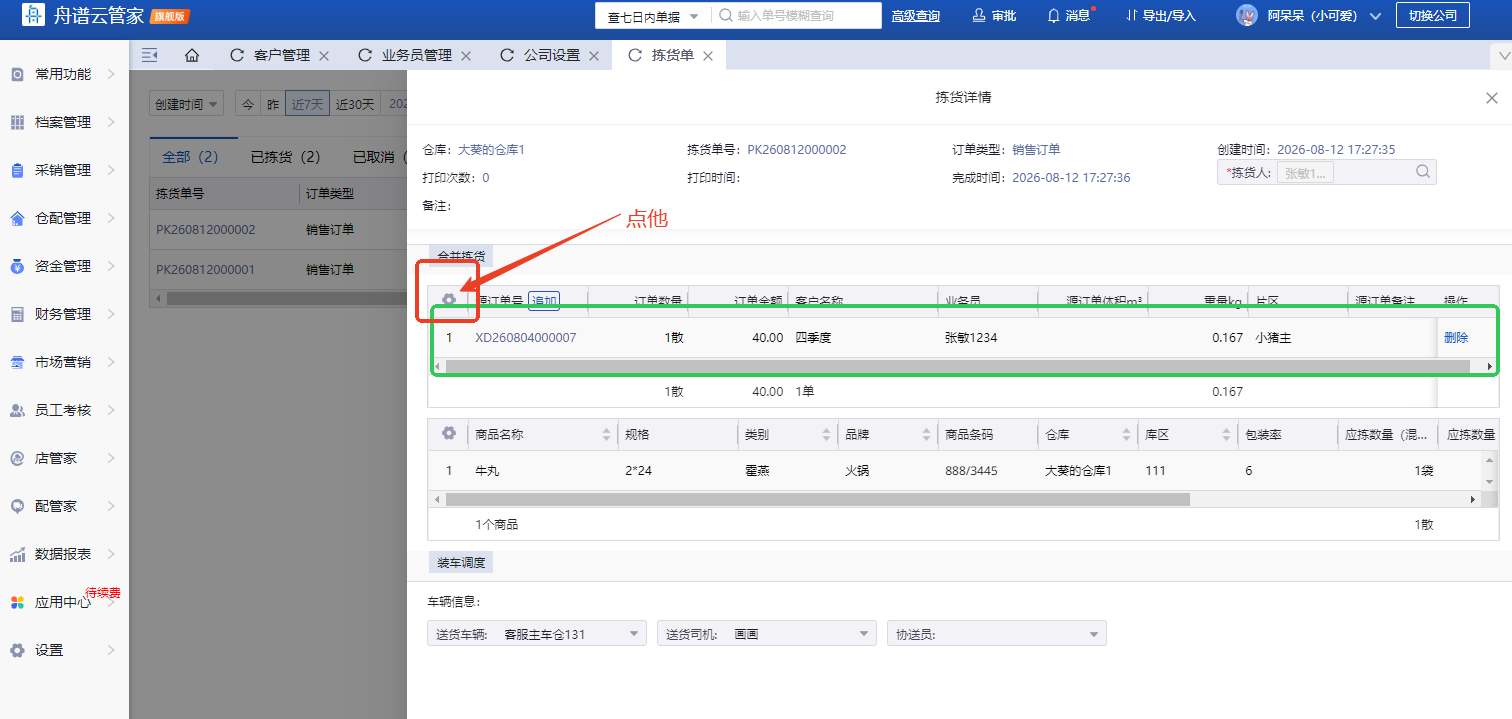Click the 应用中心 sidebar icon
This screenshot has width=1512, height=719.
pos(17,602)
